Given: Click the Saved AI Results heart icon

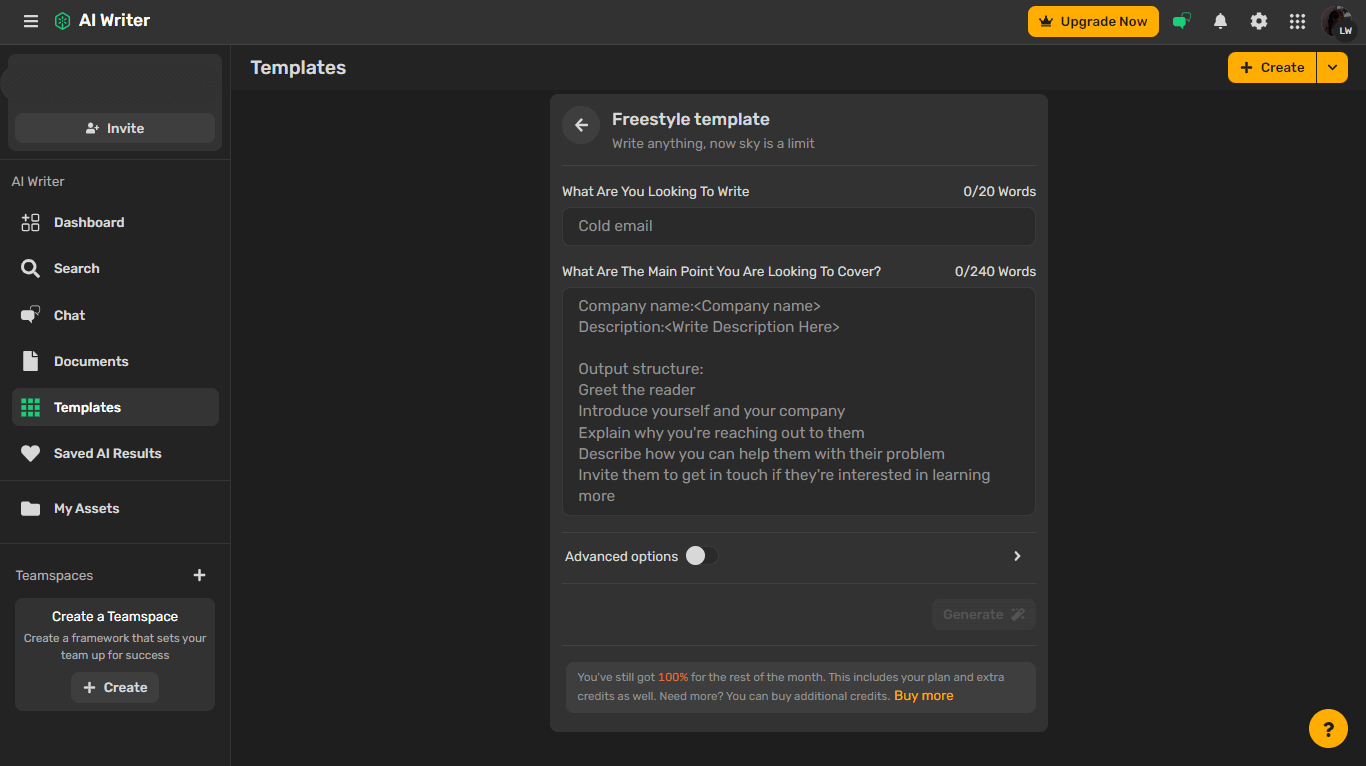Looking at the screenshot, I should pos(31,453).
